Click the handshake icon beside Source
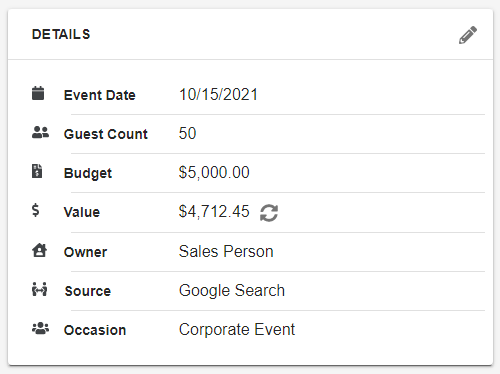The height and width of the screenshot is (374, 500). pos(39,289)
